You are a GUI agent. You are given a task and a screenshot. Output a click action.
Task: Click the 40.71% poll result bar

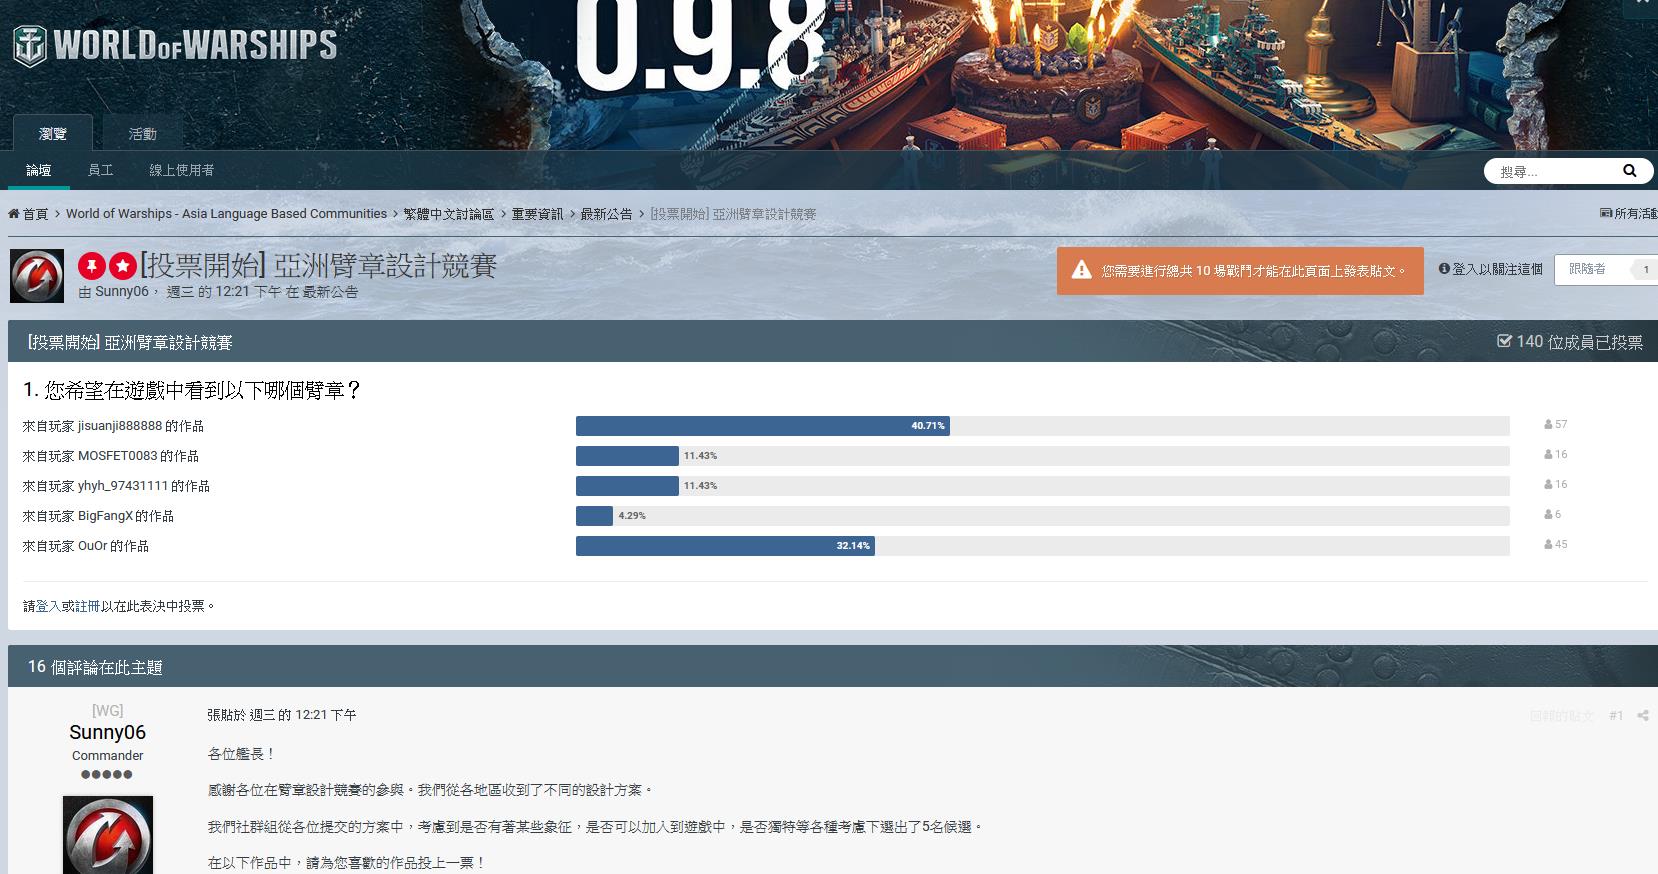762,426
